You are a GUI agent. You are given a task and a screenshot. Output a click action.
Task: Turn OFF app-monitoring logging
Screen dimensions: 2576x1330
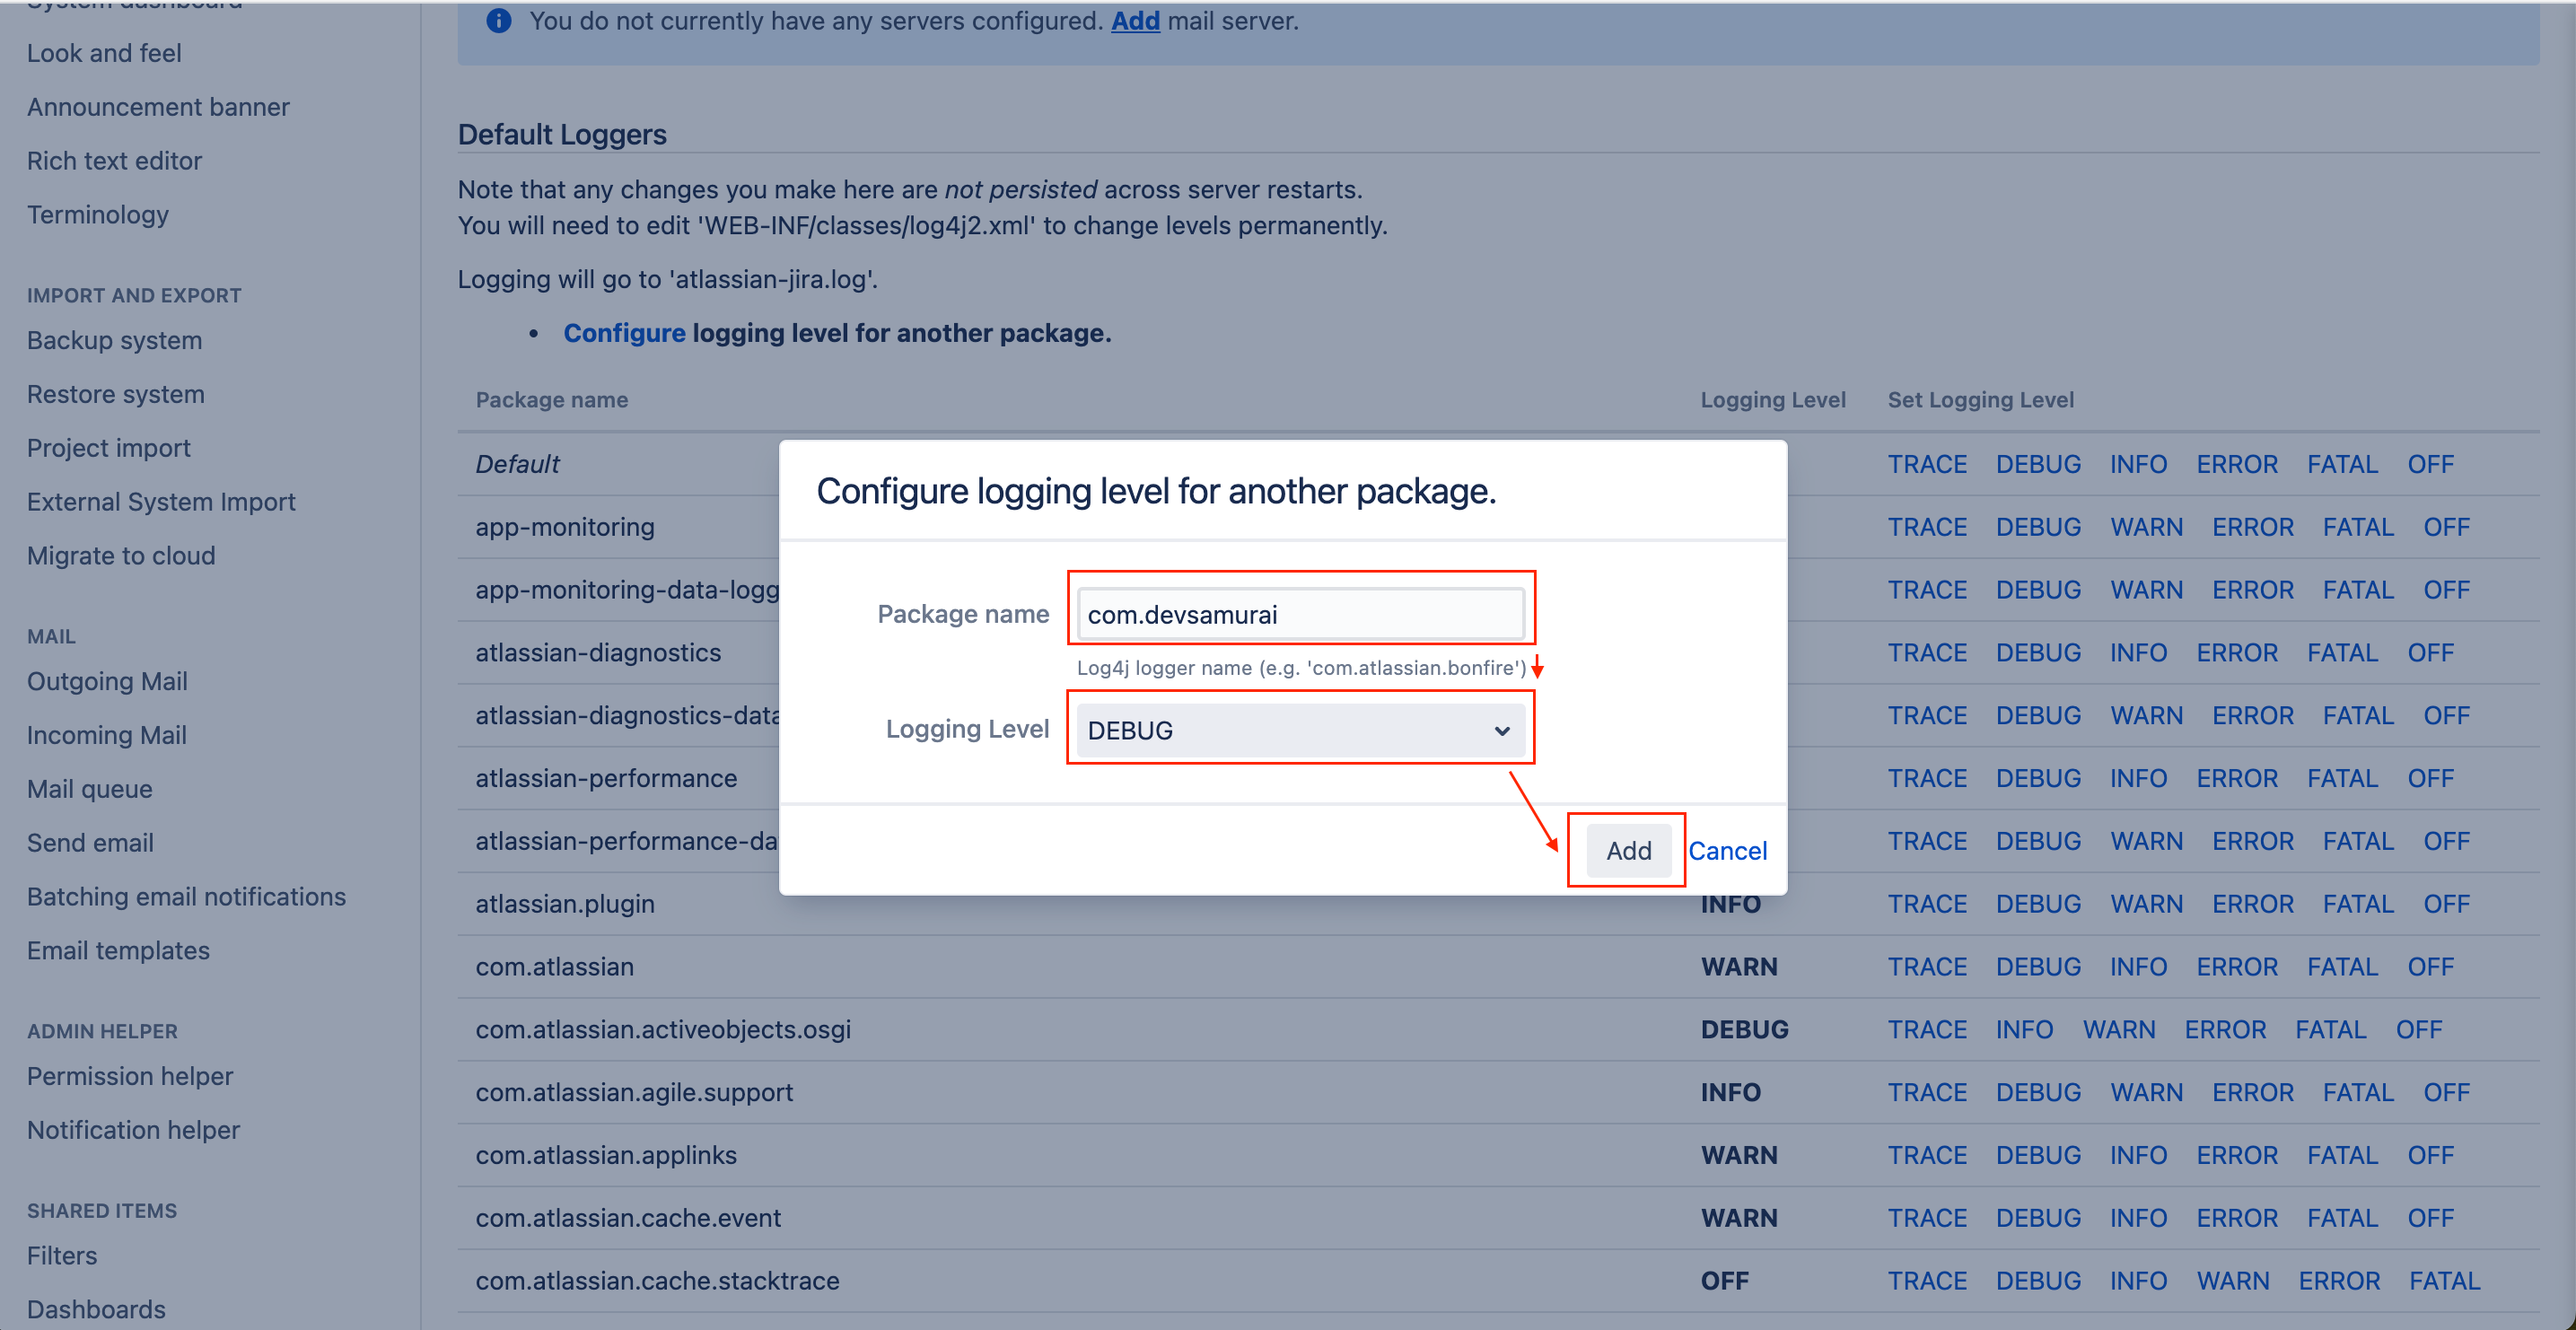coord(2445,527)
